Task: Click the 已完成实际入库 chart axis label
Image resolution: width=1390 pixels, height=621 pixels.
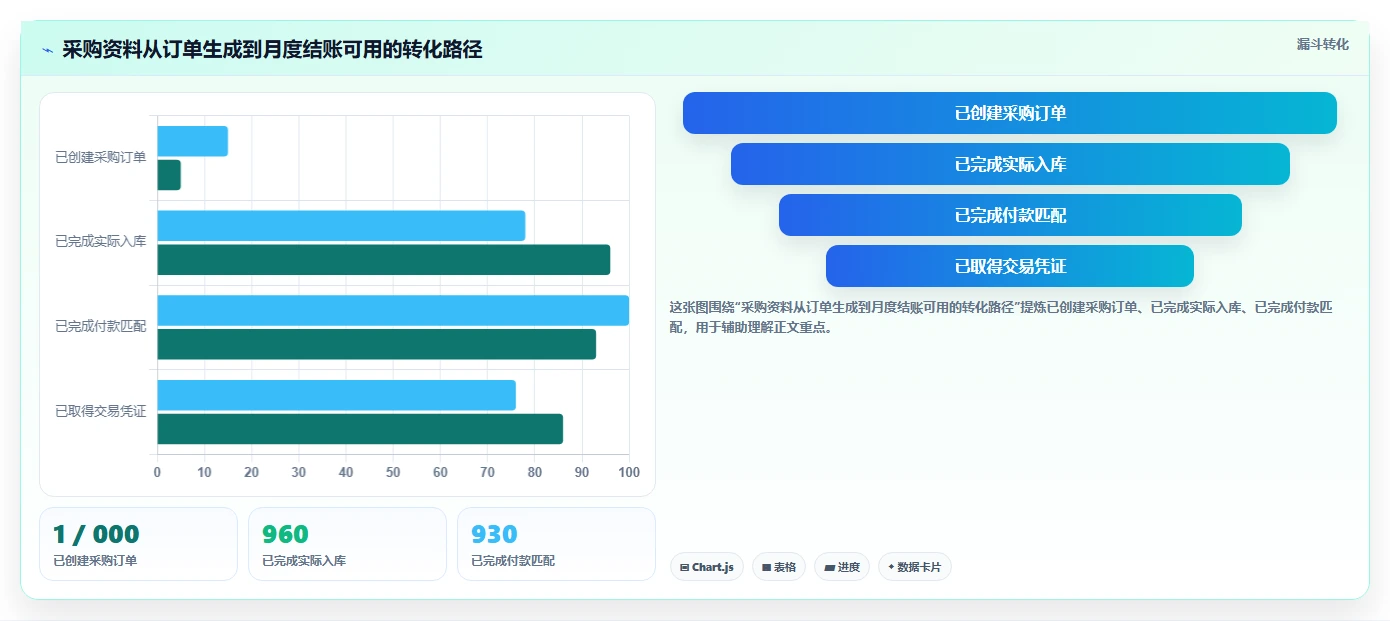Action: (100, 241)
